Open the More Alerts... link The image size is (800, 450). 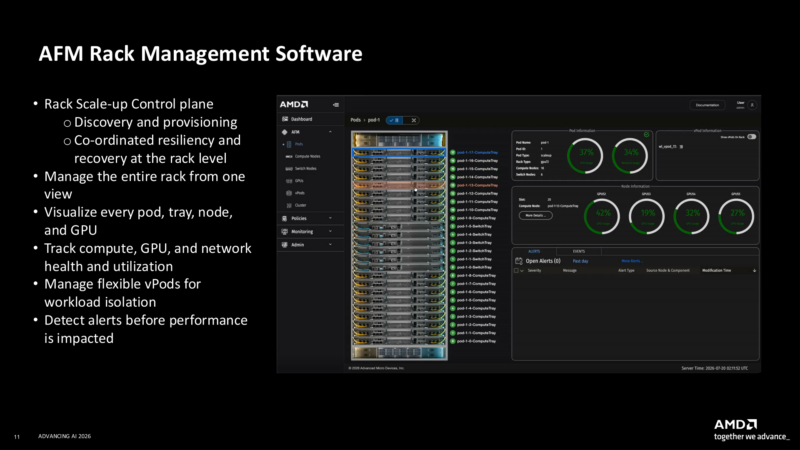pyautogui.click(x=632, y=261)
